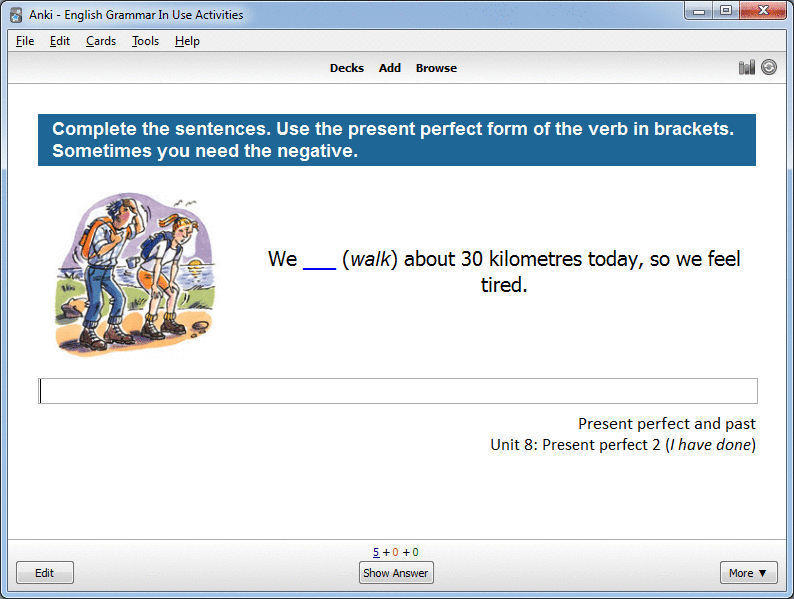794x599 pixels.
Task: Open the Tools menu
Action: pos(145,41)
